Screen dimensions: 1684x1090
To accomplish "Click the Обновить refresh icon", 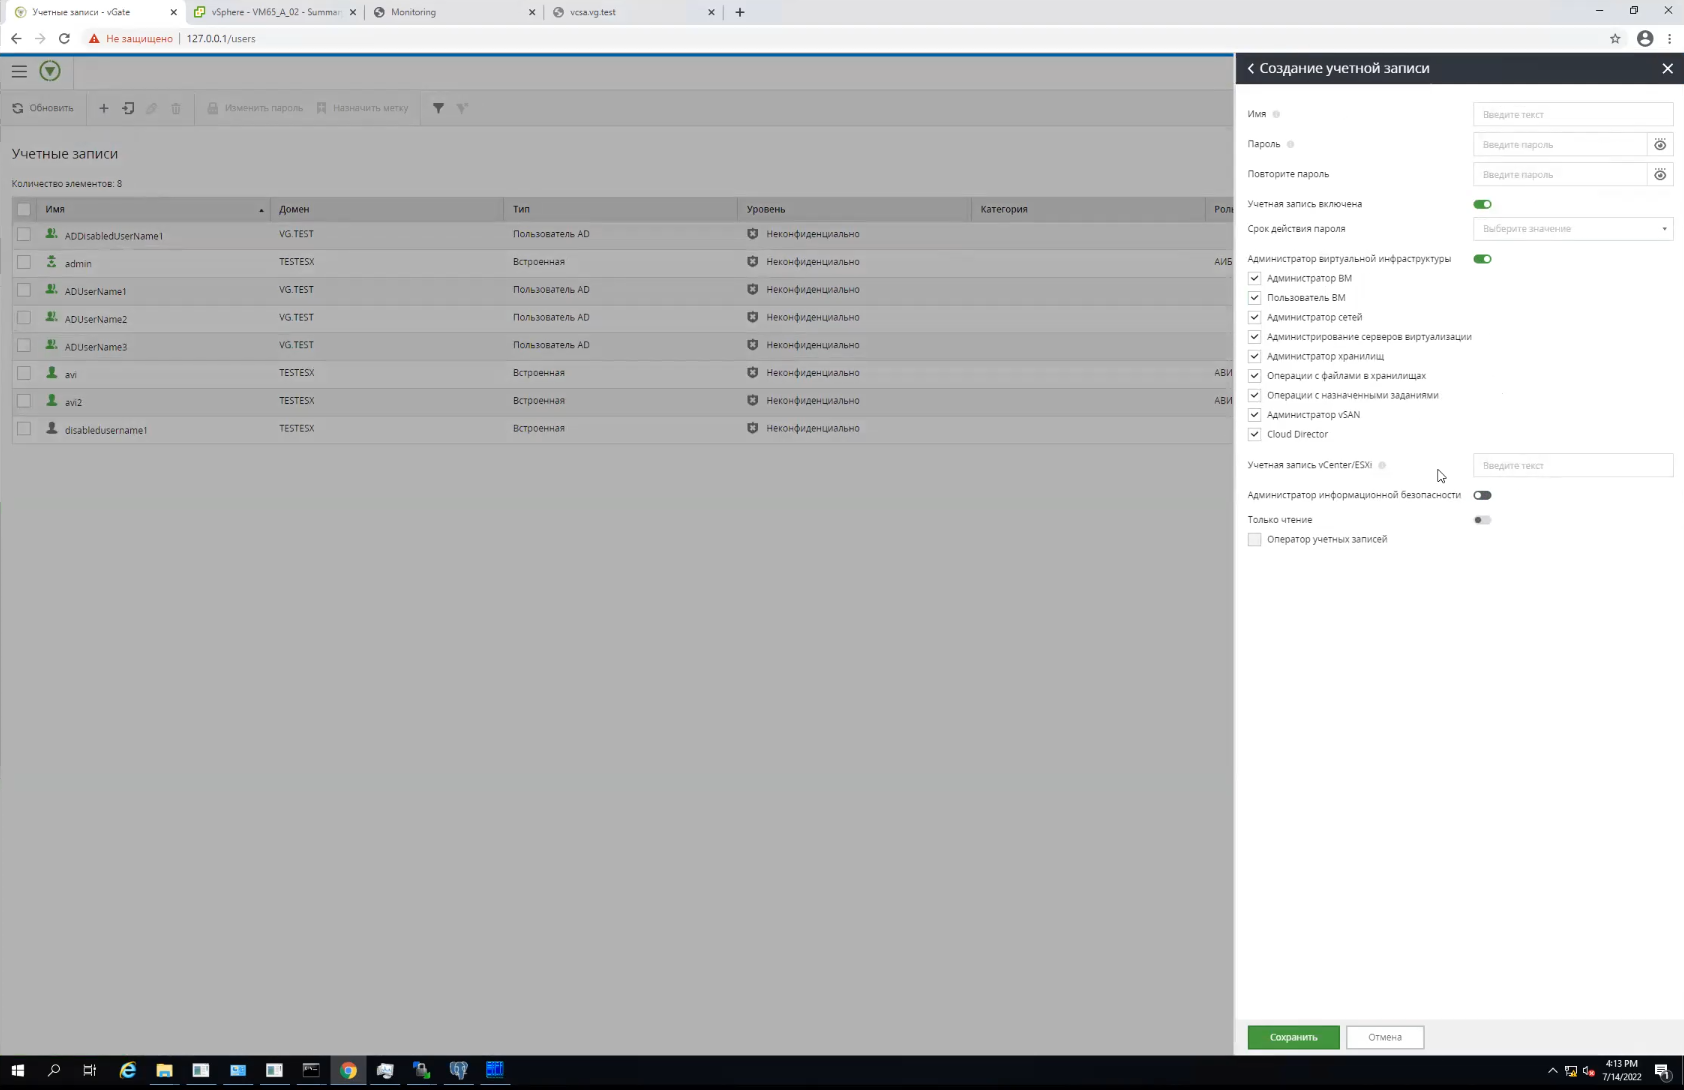I will pos(18,108).
